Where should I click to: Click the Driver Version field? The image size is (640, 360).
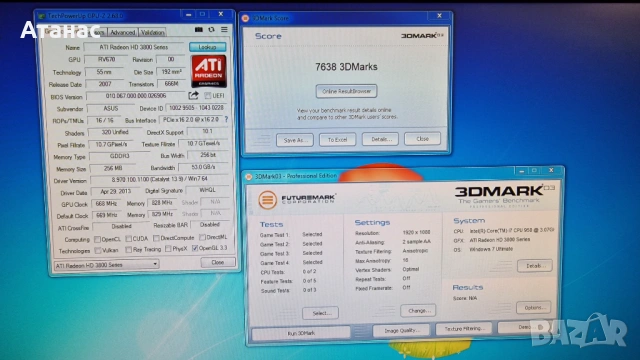[x=159, y=179]
